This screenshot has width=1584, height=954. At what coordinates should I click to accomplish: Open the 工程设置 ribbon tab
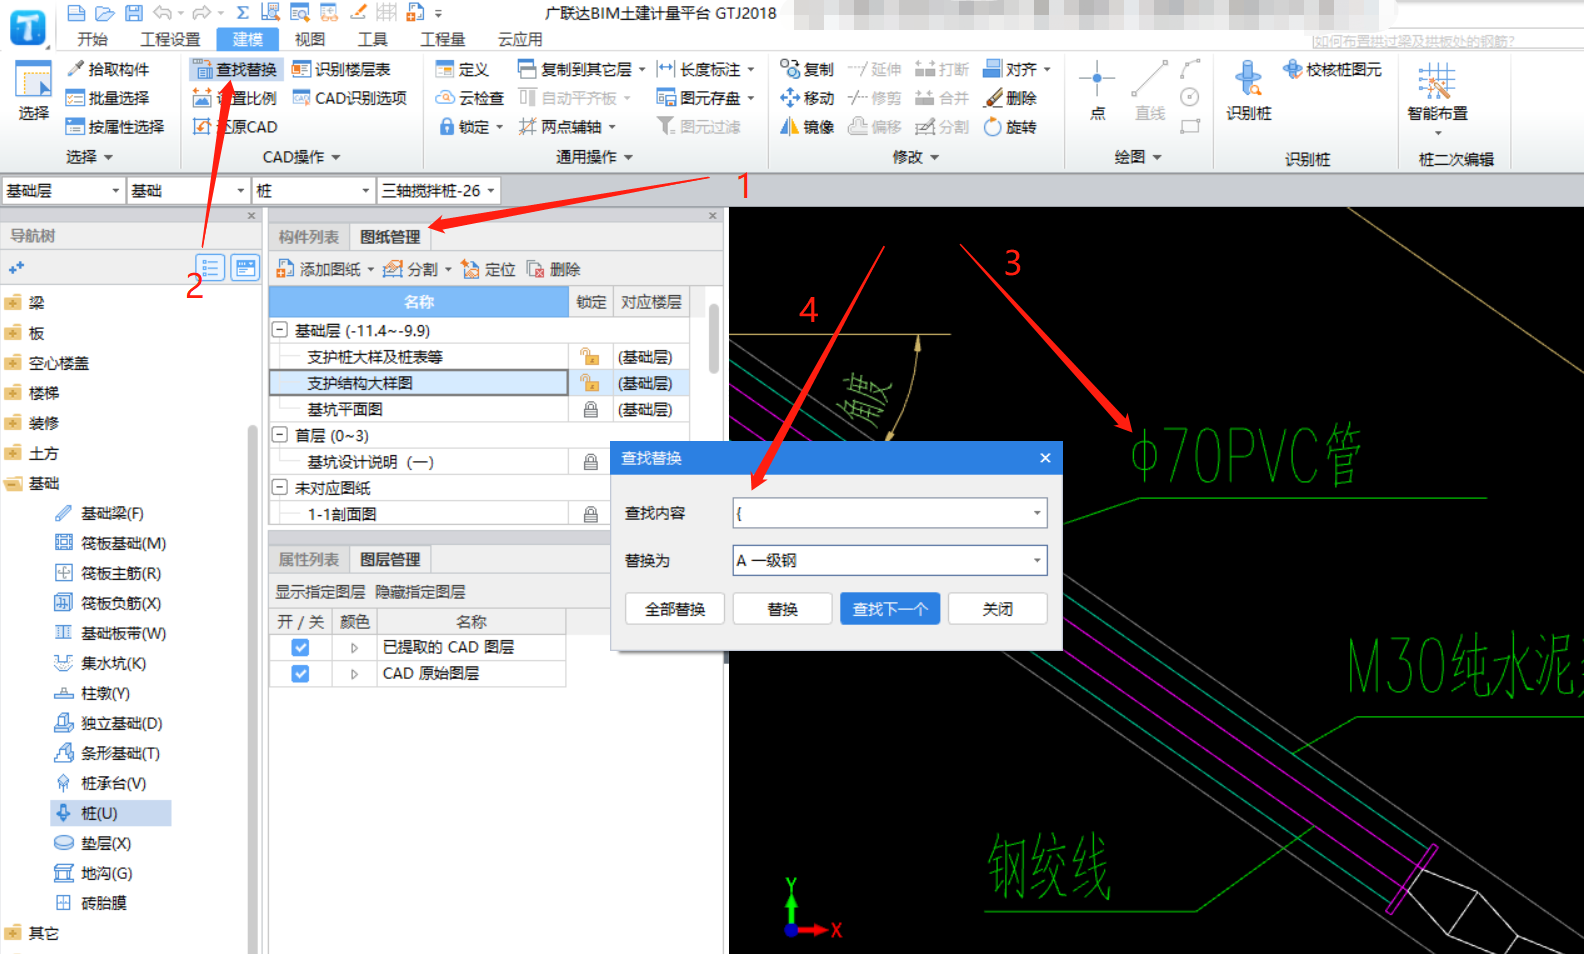tap(170, 39)
